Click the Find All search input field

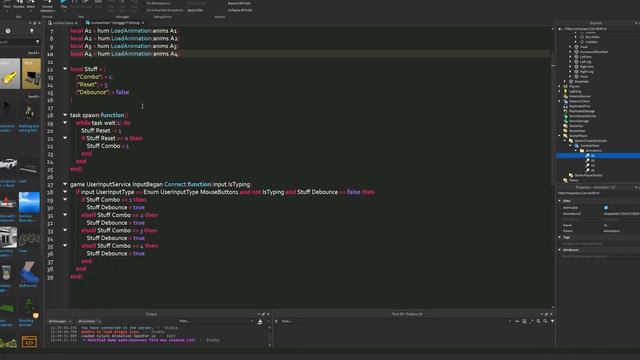point(396,322)
